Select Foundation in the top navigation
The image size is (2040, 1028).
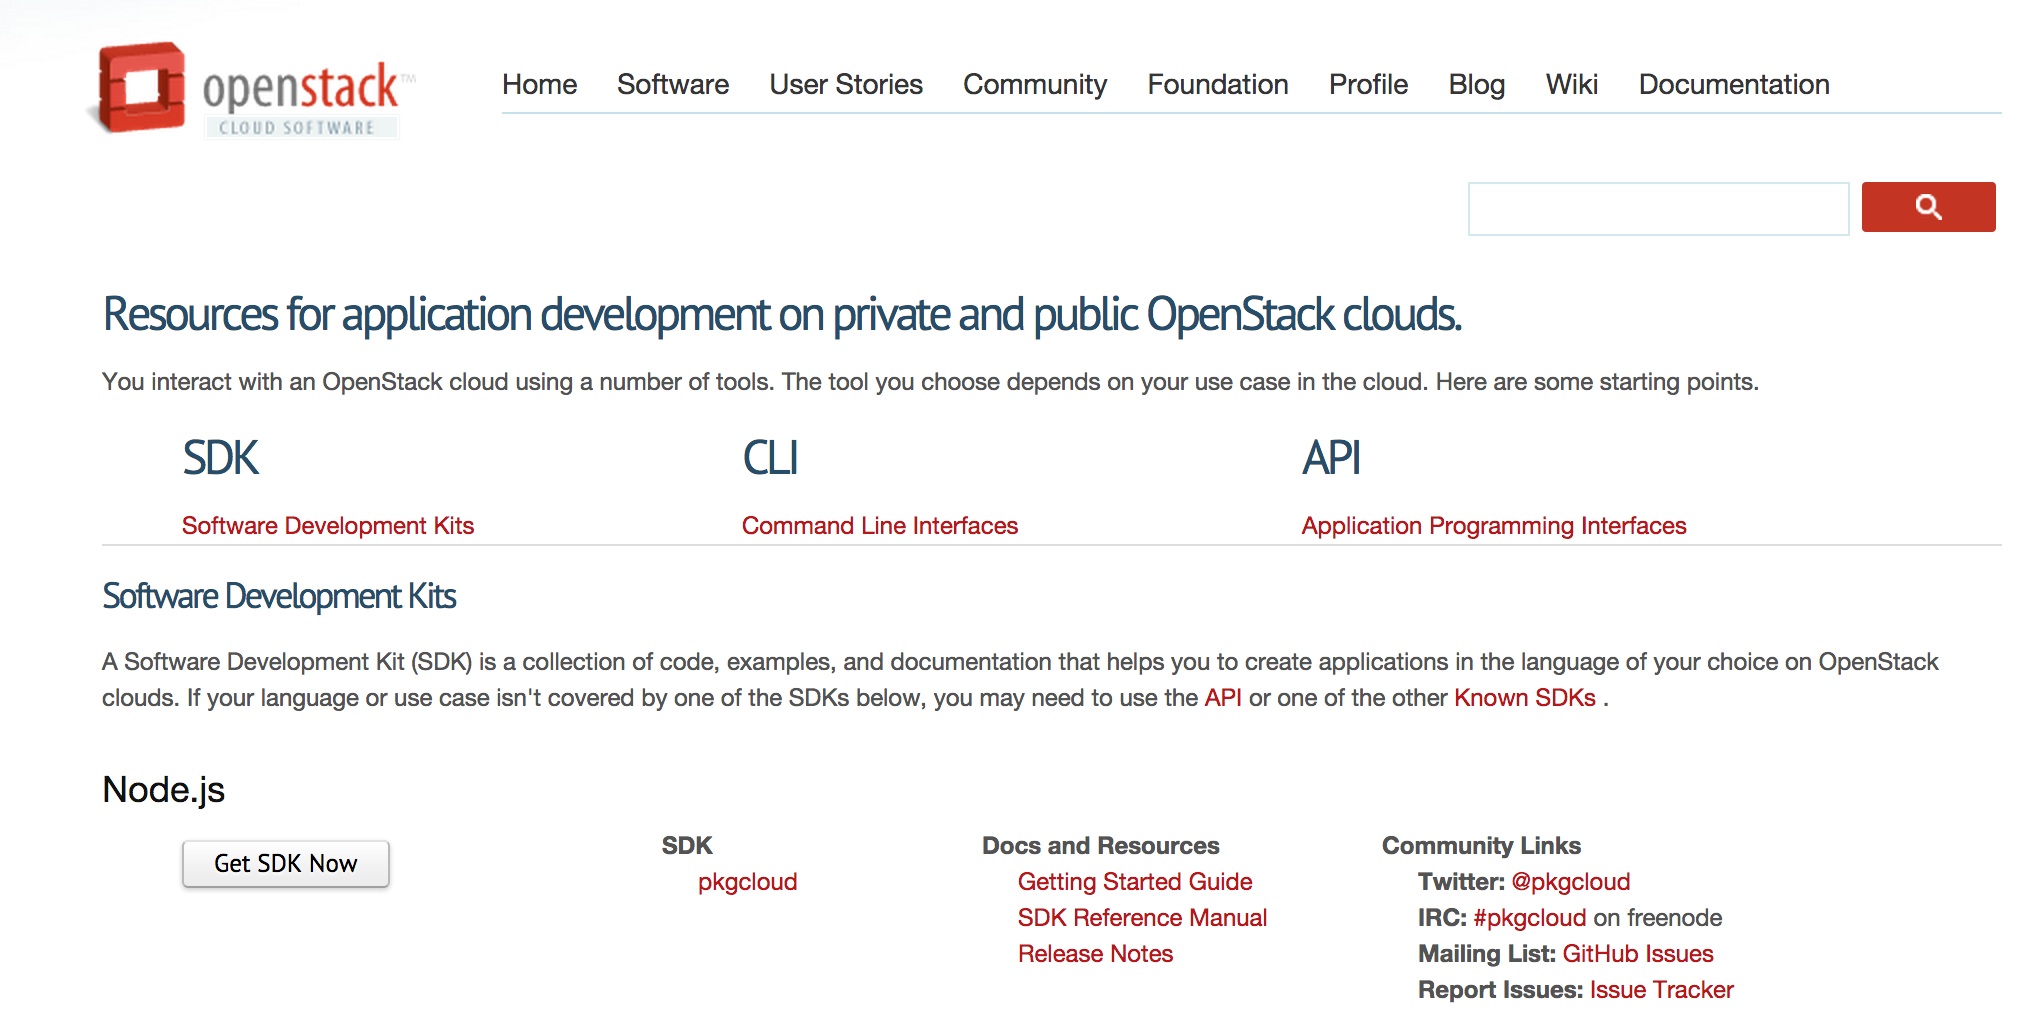[x=1217, y=85]
